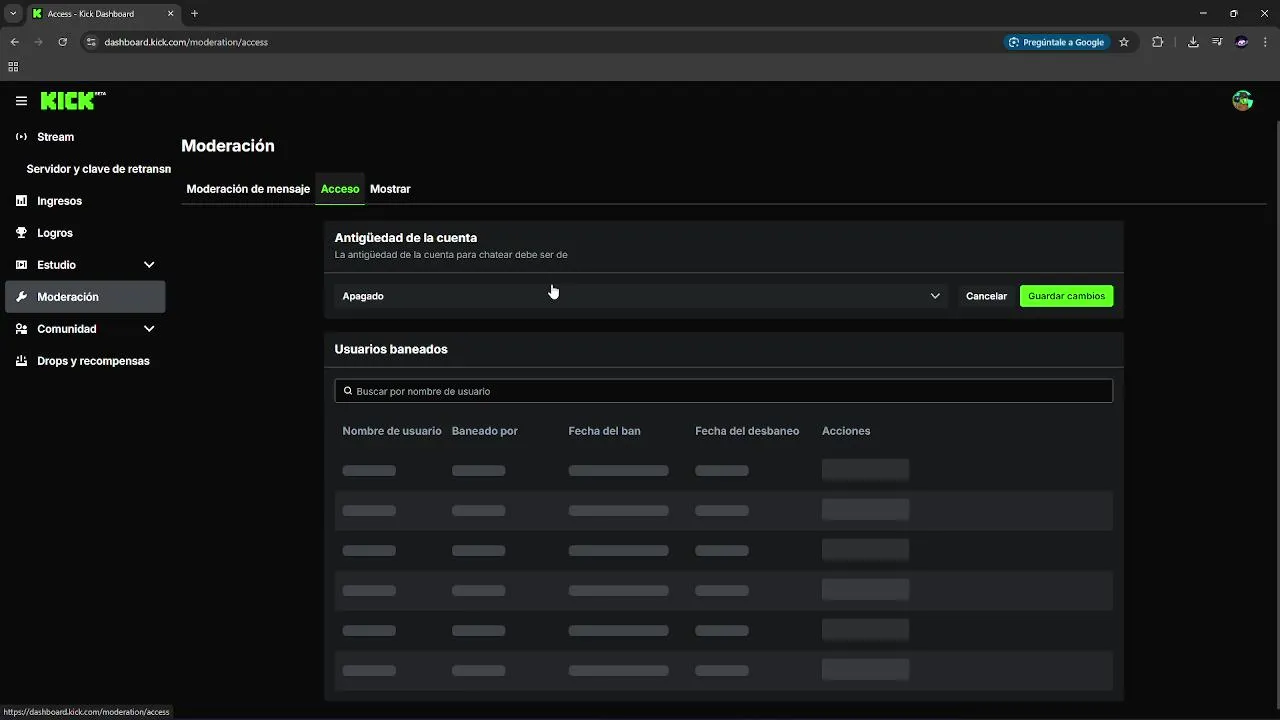Image resolution: width=1280 pixels, height=720 pixels.
Task: Click the Stream broadcast icon
Action: point(21,137)
